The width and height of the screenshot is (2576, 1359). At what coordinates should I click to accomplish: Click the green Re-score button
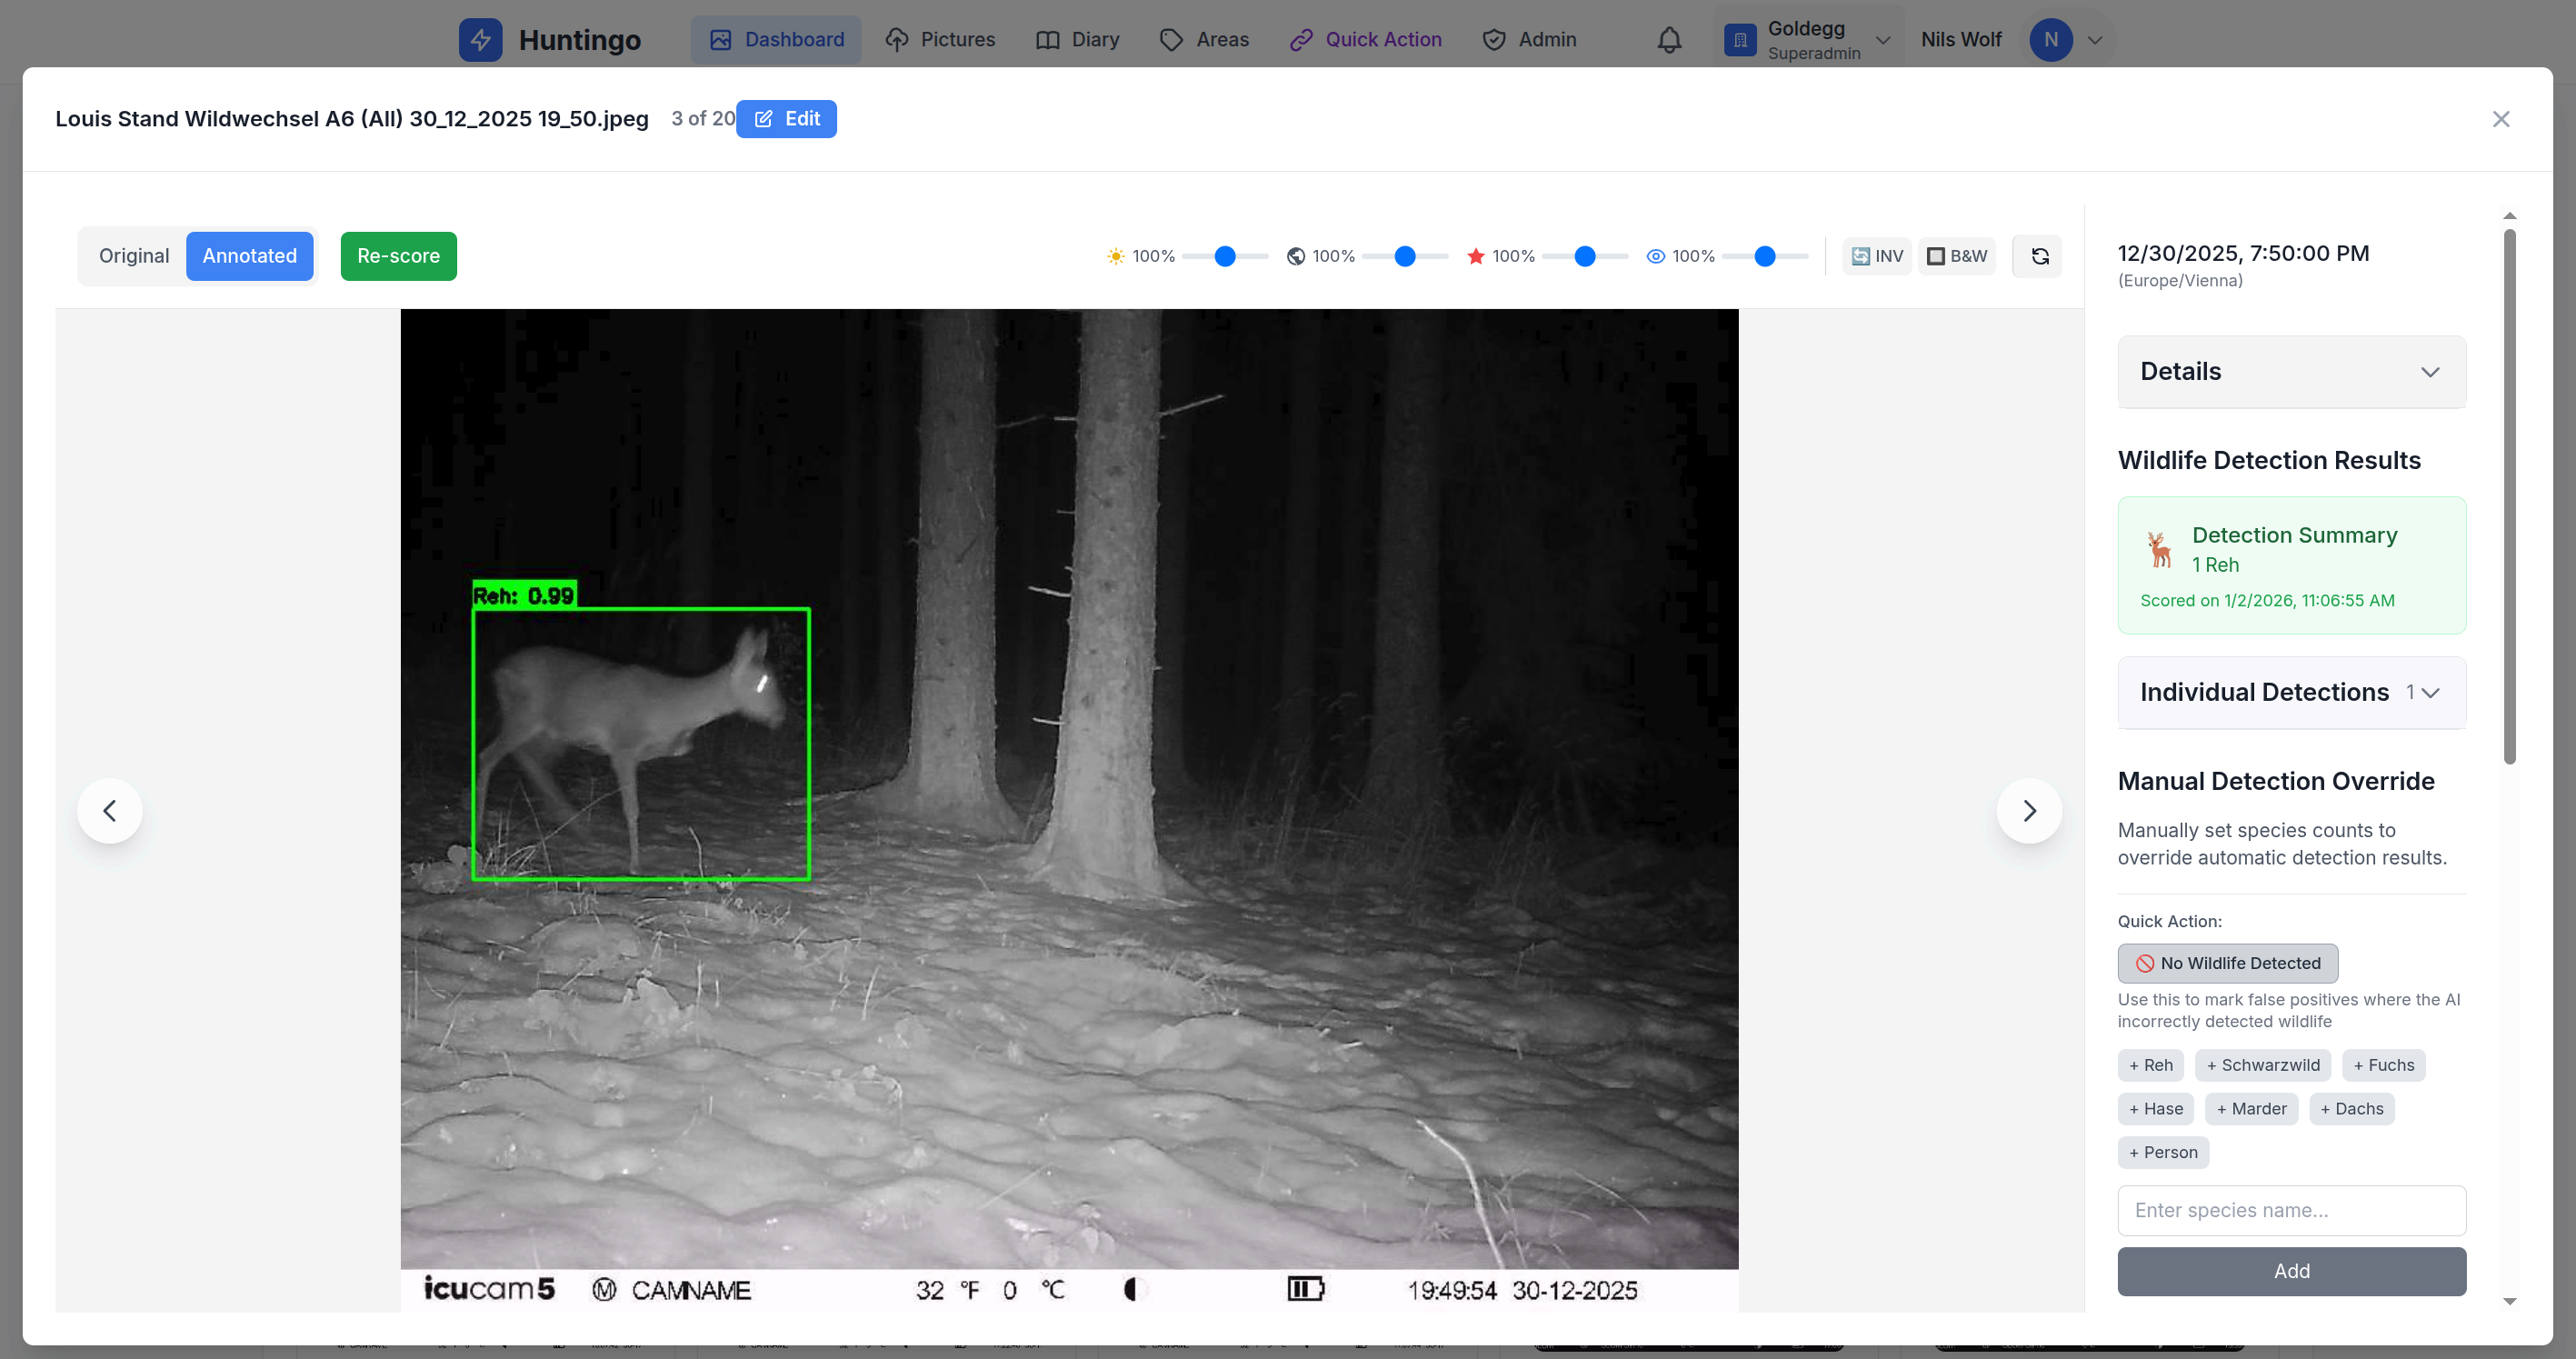click(x=398, y=256)
